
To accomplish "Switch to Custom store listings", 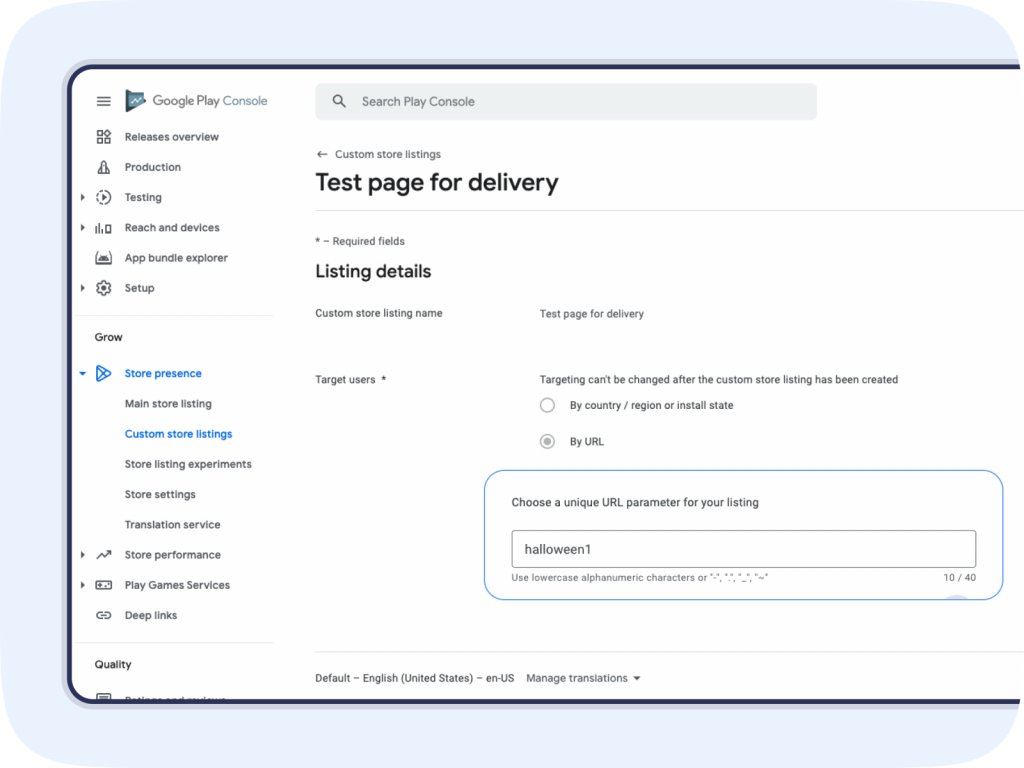I will pyautogui.click(x=178, y=434).
